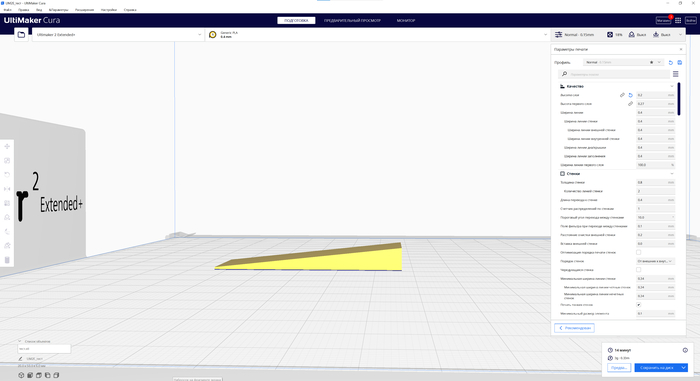Save profile icon beside reset arrow

[x=679, y=63]
